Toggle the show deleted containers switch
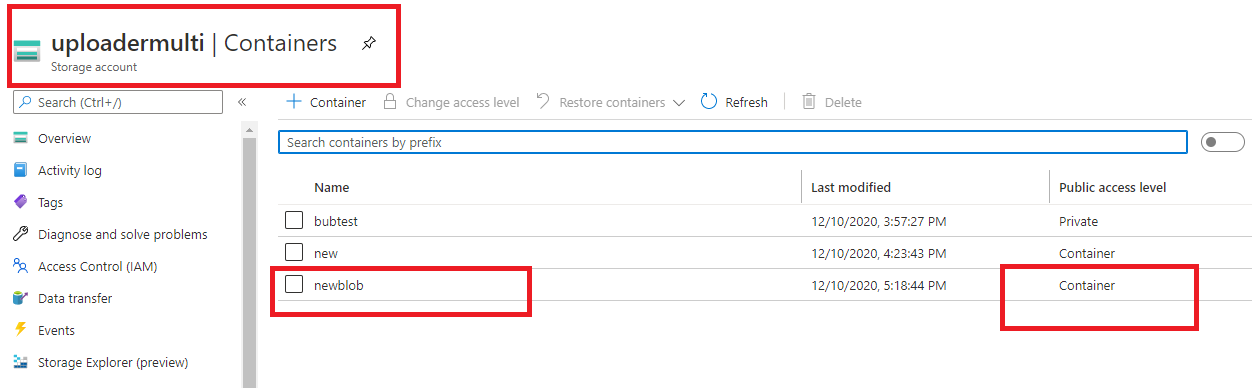 click(x=1222, y=142)
